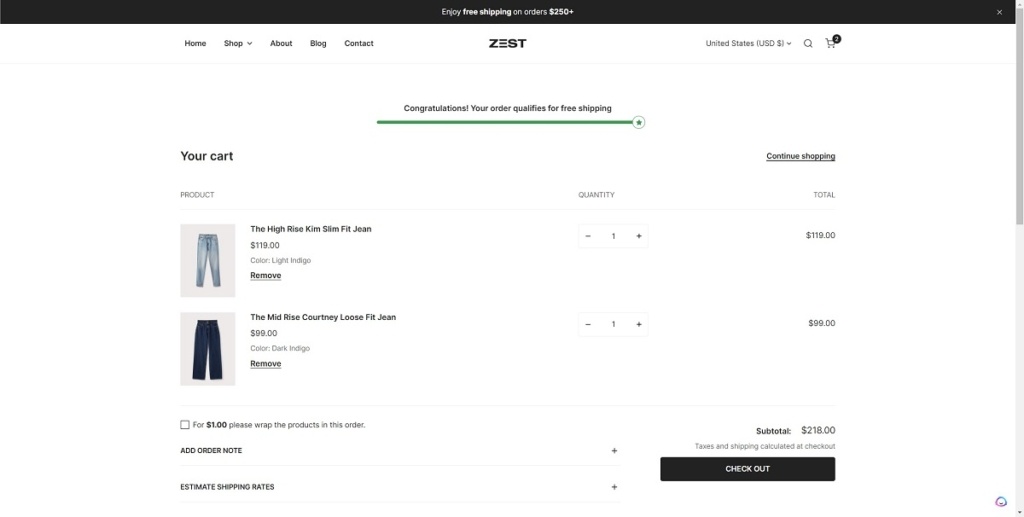
Task: Click the free shipping progress bar star
Action: click(639, 122)
